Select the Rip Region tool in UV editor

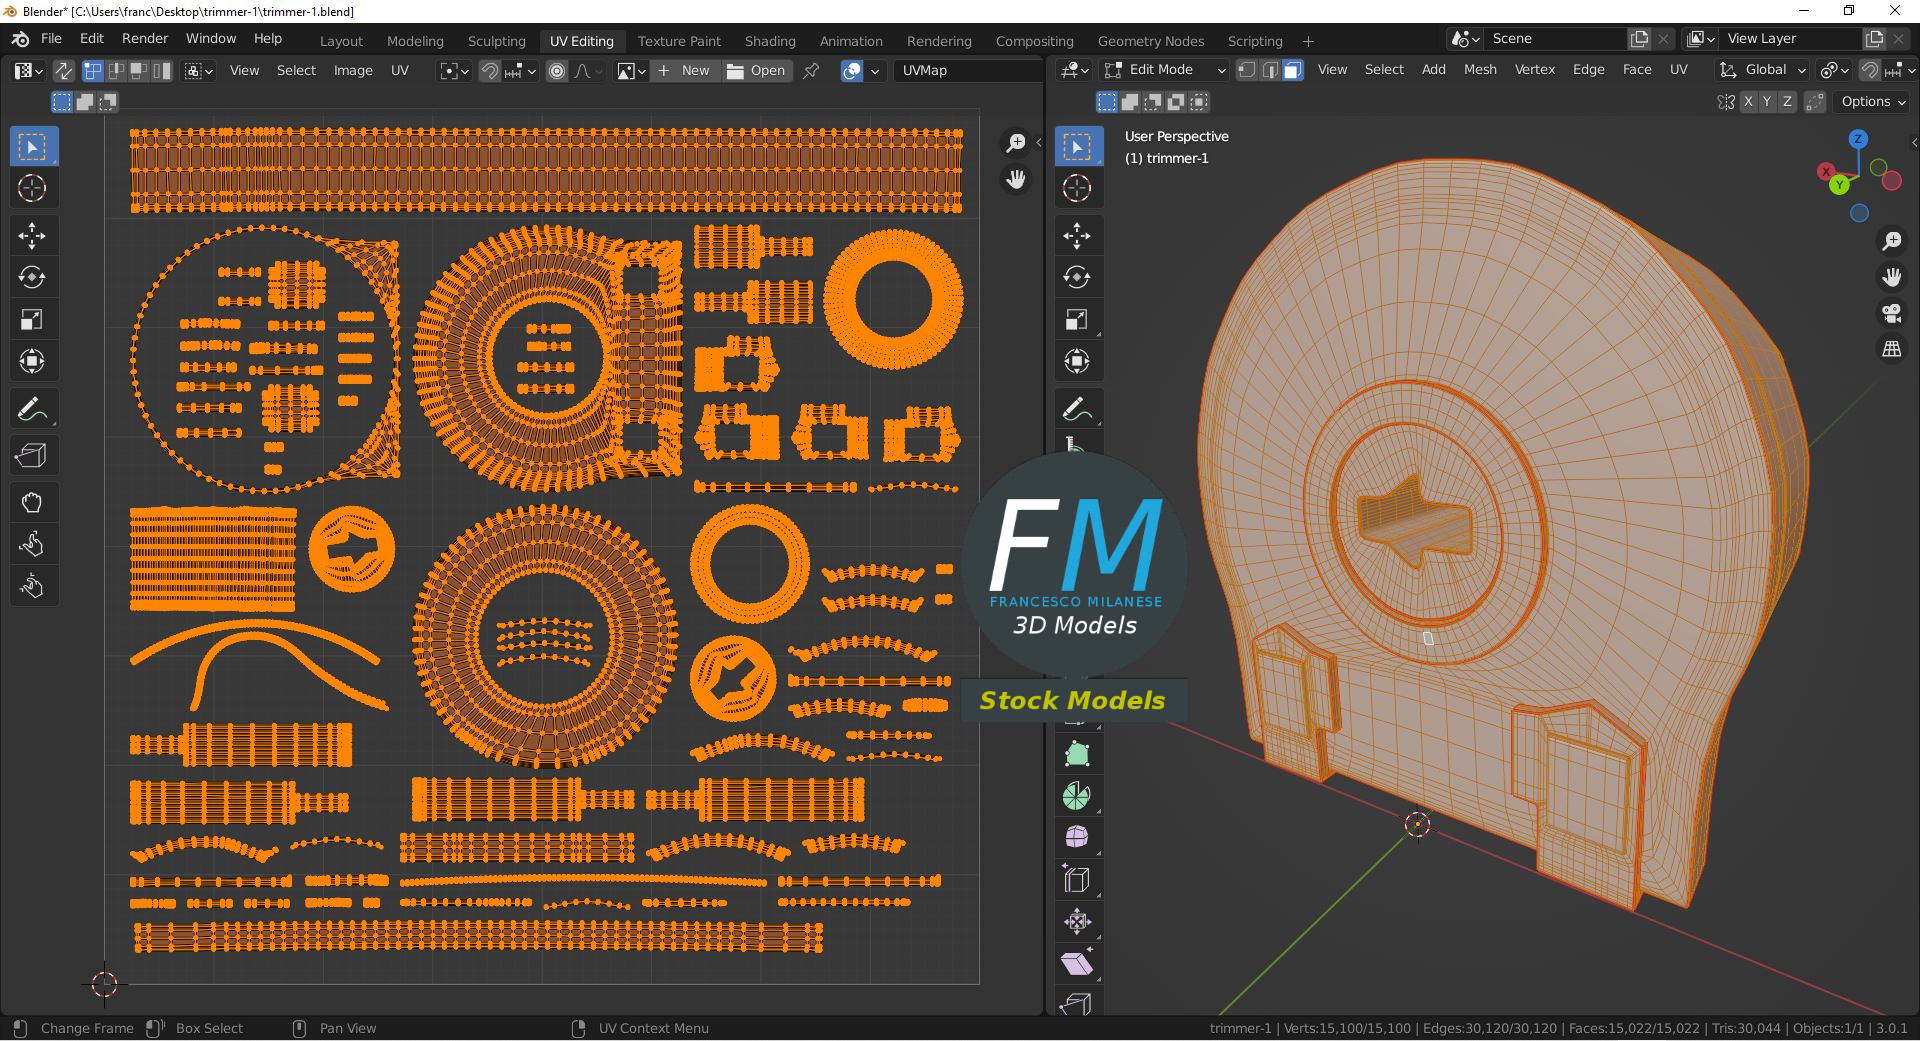[32, 456]
